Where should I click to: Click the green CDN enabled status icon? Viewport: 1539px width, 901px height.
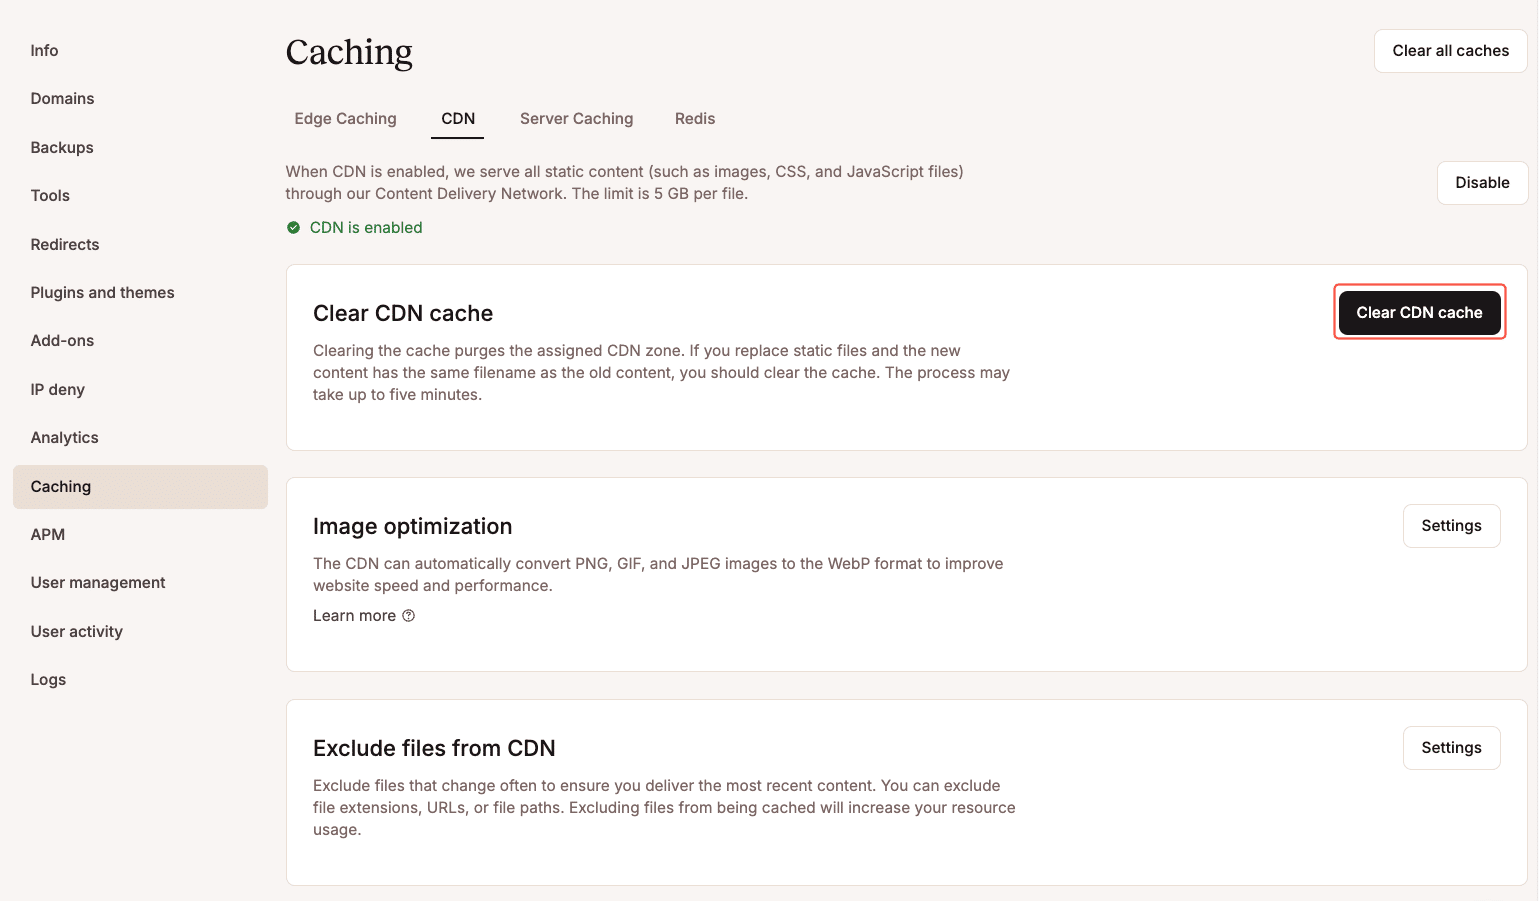293,227
